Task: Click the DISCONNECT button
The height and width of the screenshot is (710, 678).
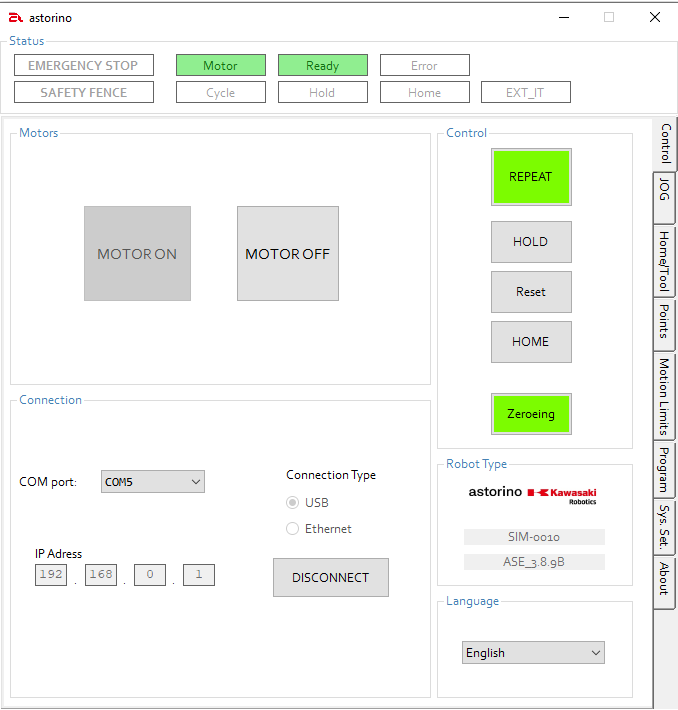Action: point(331,577)
